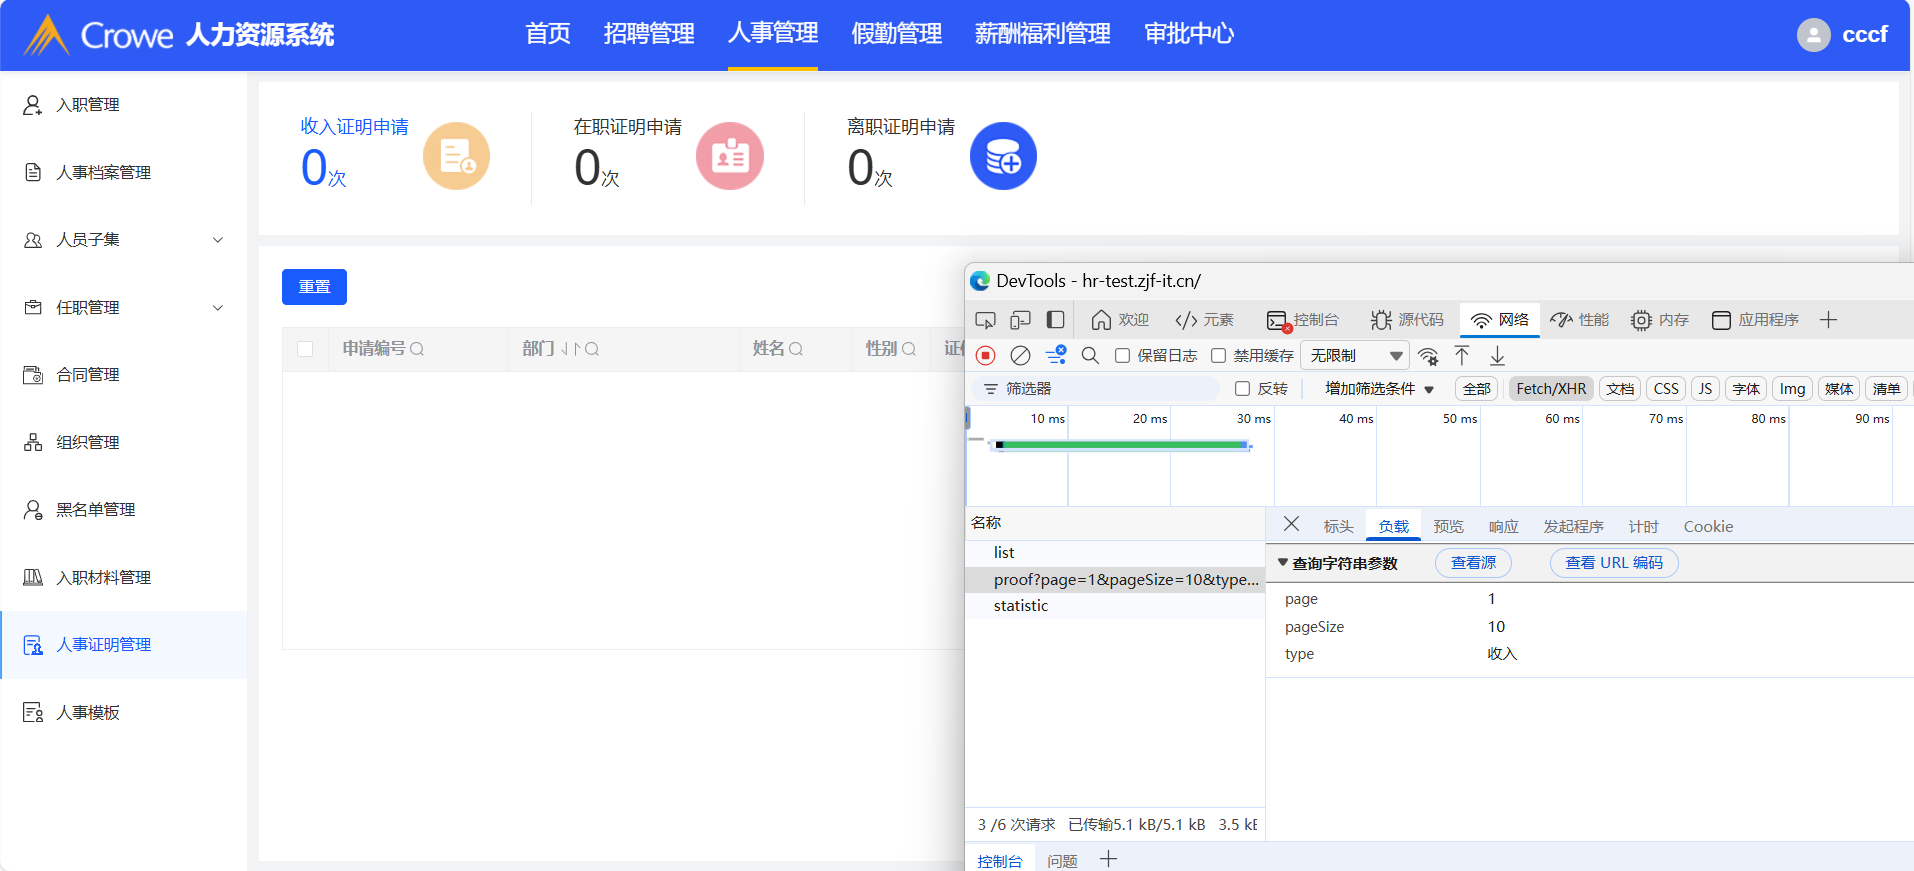This screenshot has width=1914, height=871.
Task: Close the request details pane
Action: pos(1291,524)
